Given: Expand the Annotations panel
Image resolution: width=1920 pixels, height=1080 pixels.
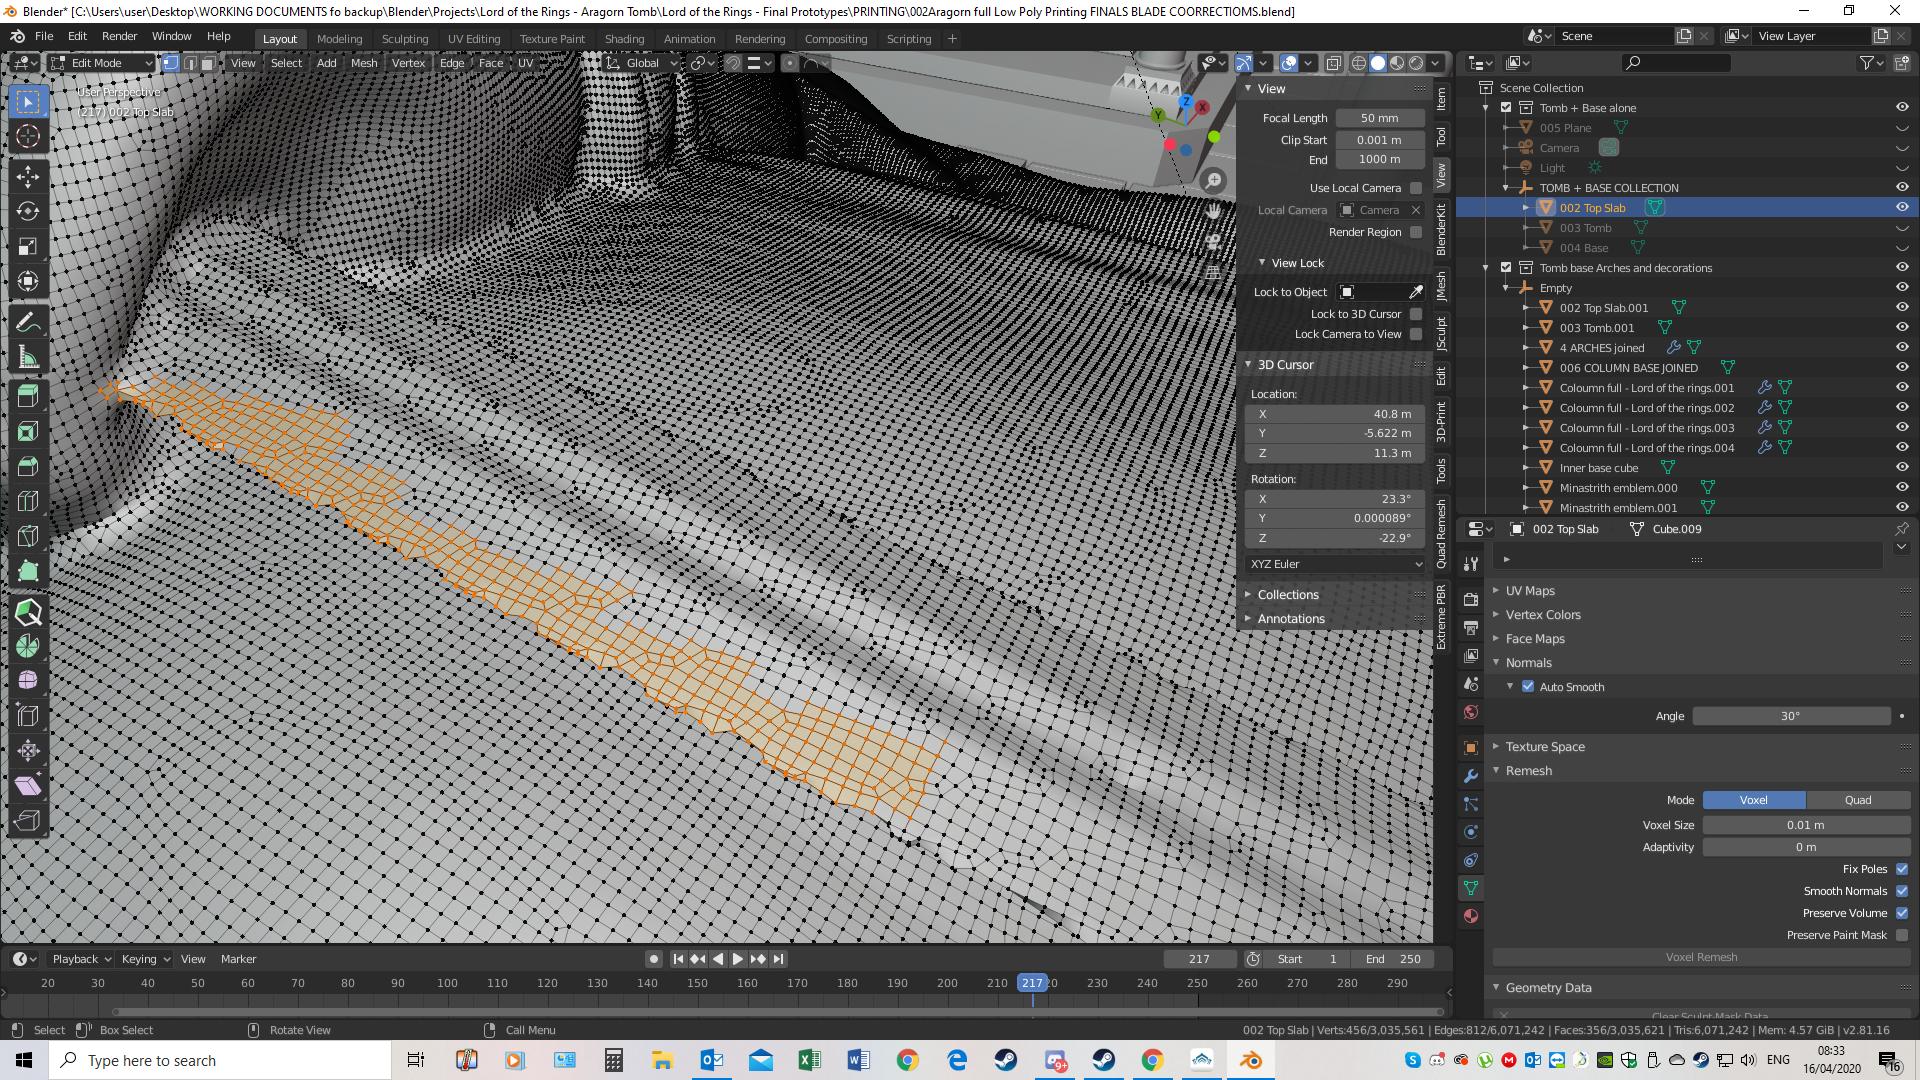Looking at the screenshot, I should pos(1291,619).
